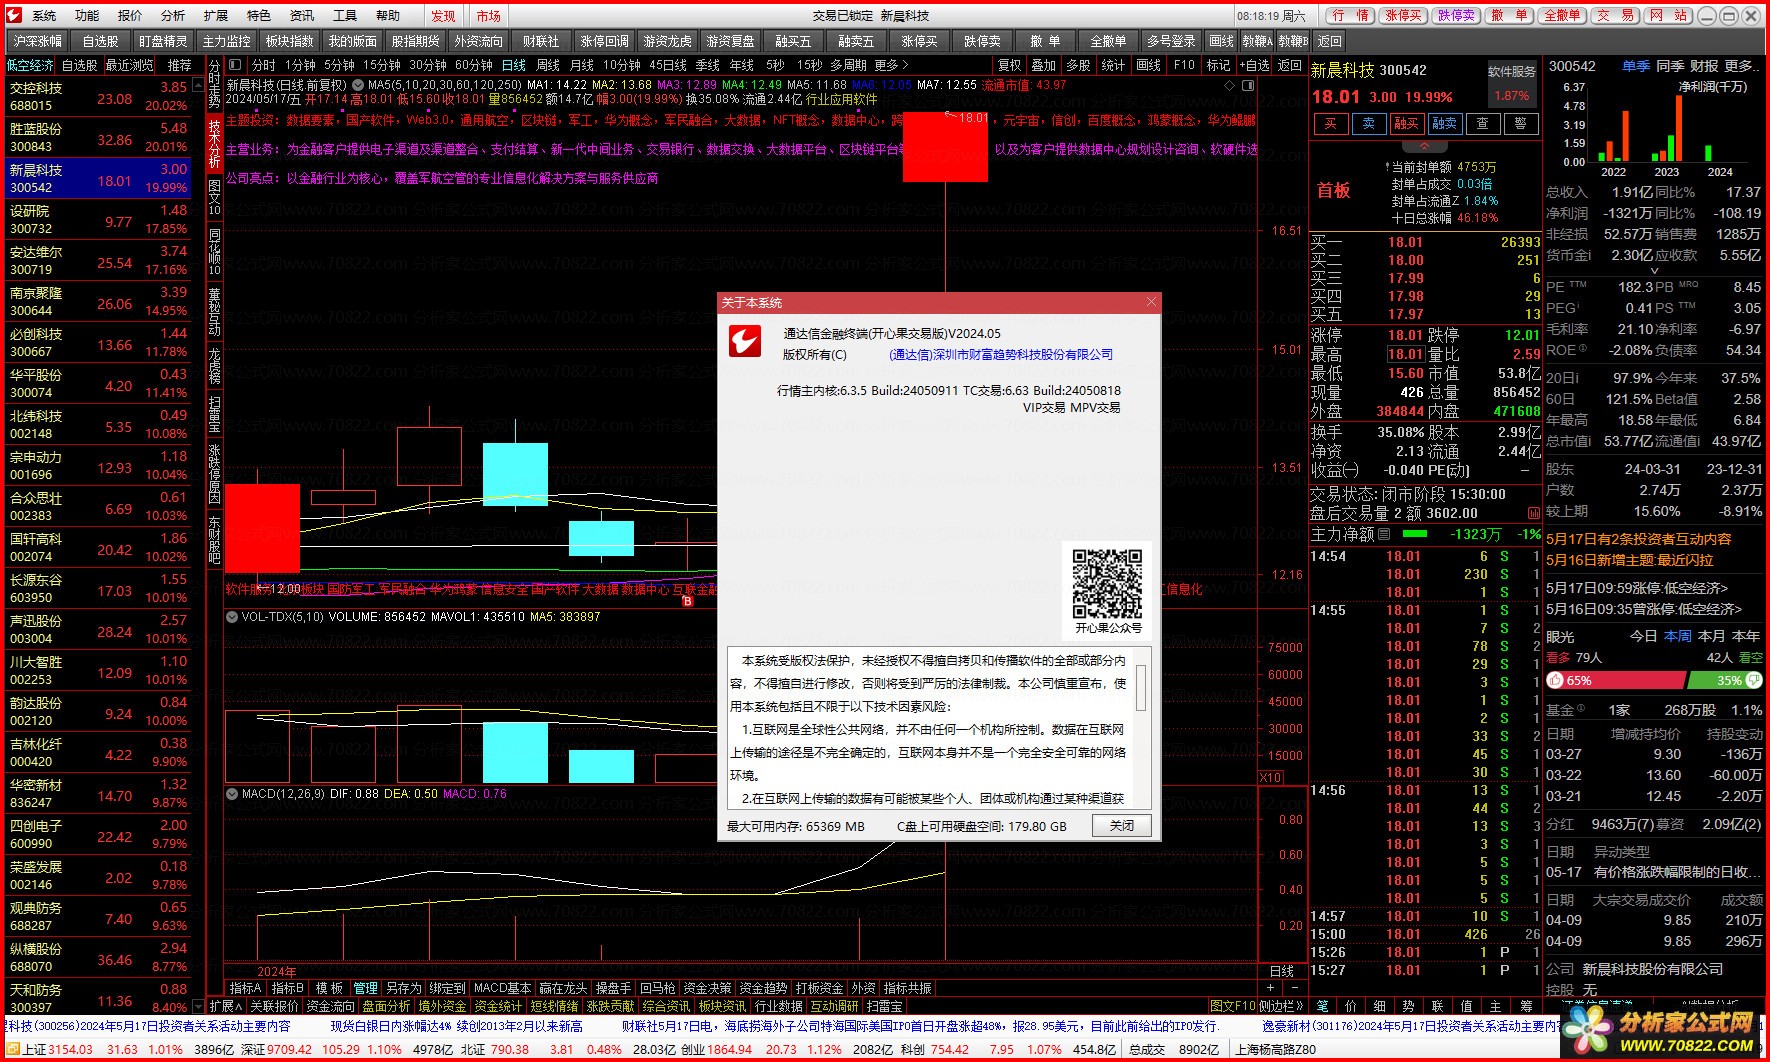1770x1062 pixels.
Task: Open the 5月17日有2条投资者互动内容 news line
Action: [1639, 539]
